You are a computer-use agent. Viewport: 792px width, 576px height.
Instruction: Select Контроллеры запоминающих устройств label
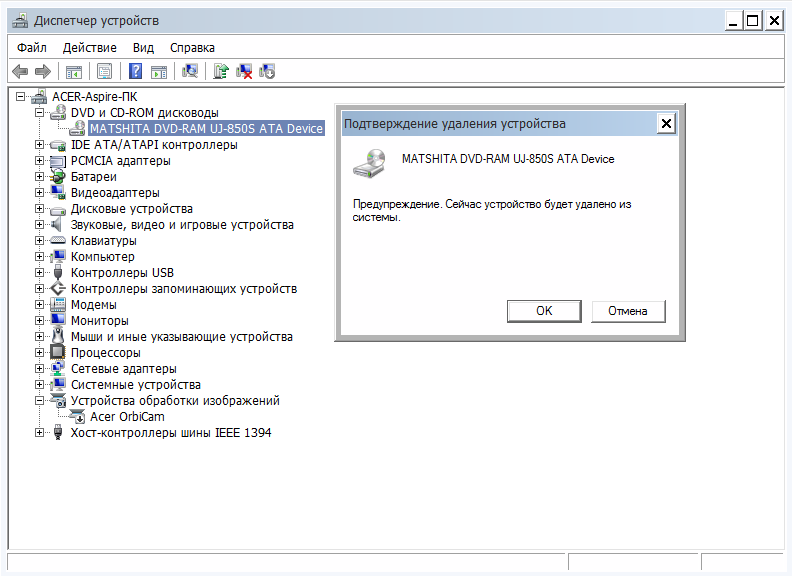click(x=184, y=289)
